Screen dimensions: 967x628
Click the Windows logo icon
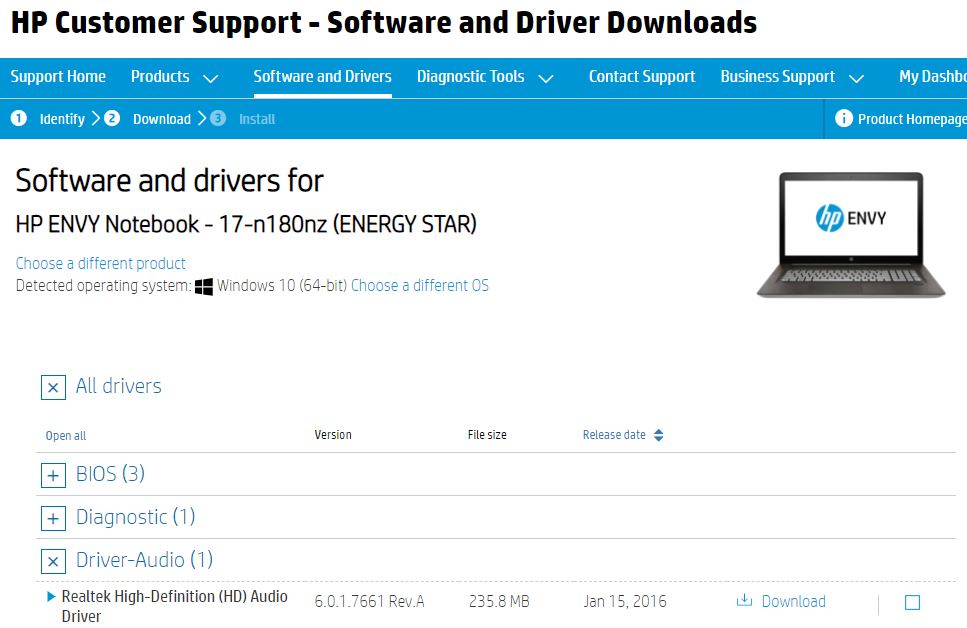tap(204, 287)
